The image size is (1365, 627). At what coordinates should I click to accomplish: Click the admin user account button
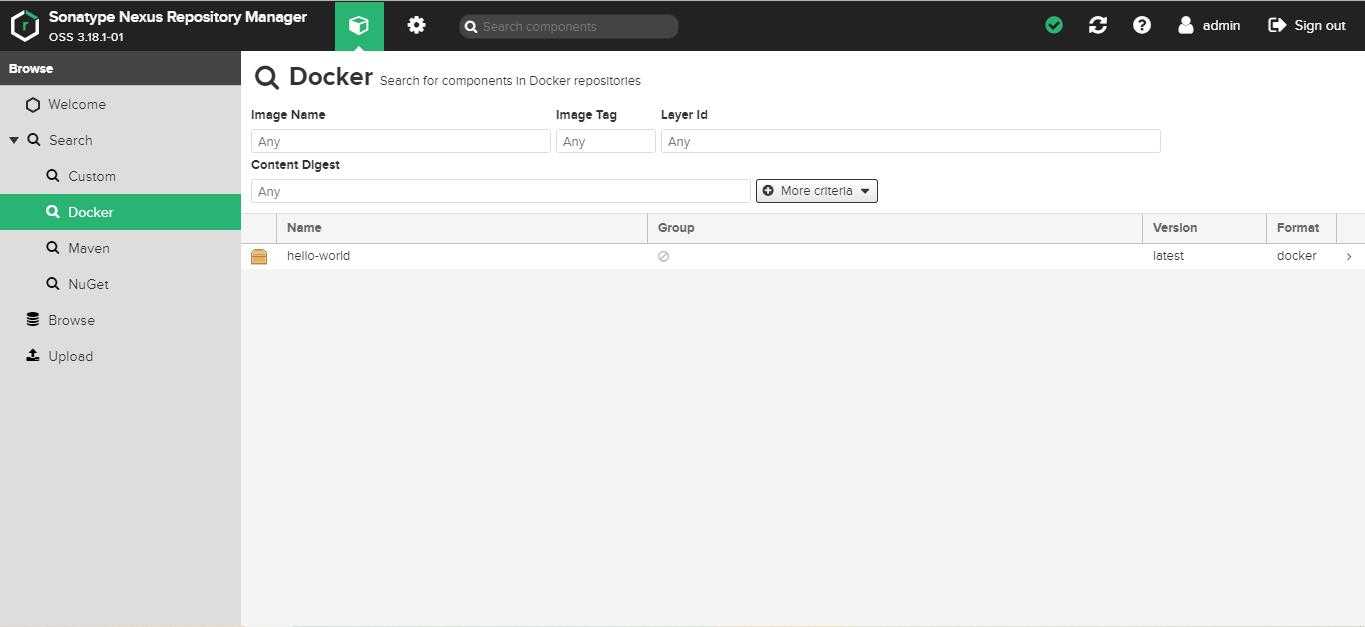pyautogui.click(x=1209, y=25)
